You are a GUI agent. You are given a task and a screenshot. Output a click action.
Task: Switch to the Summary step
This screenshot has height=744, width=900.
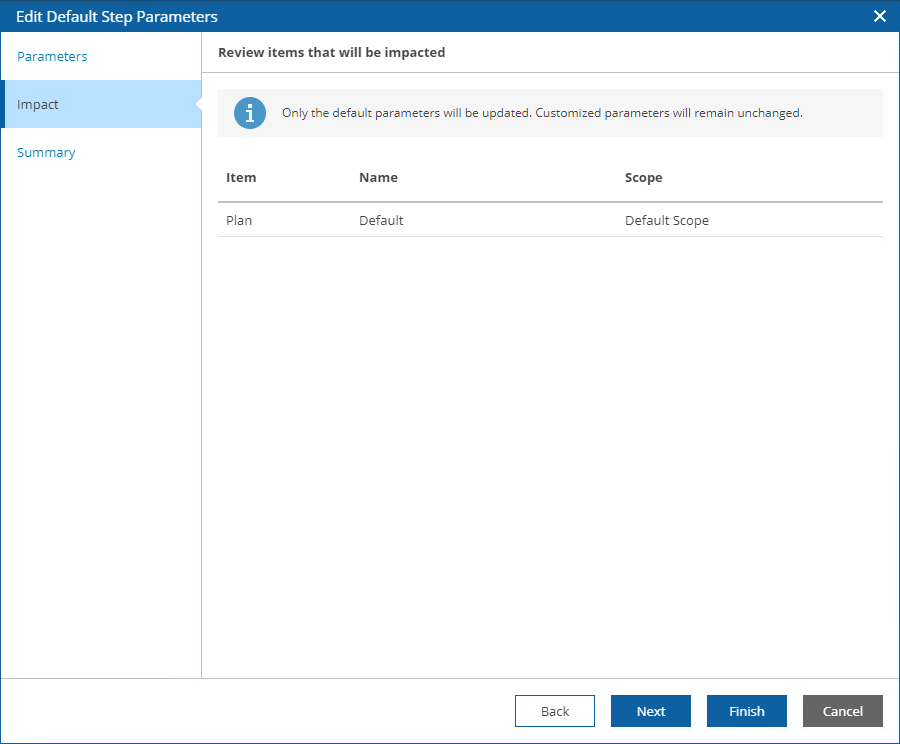[46, 152]
